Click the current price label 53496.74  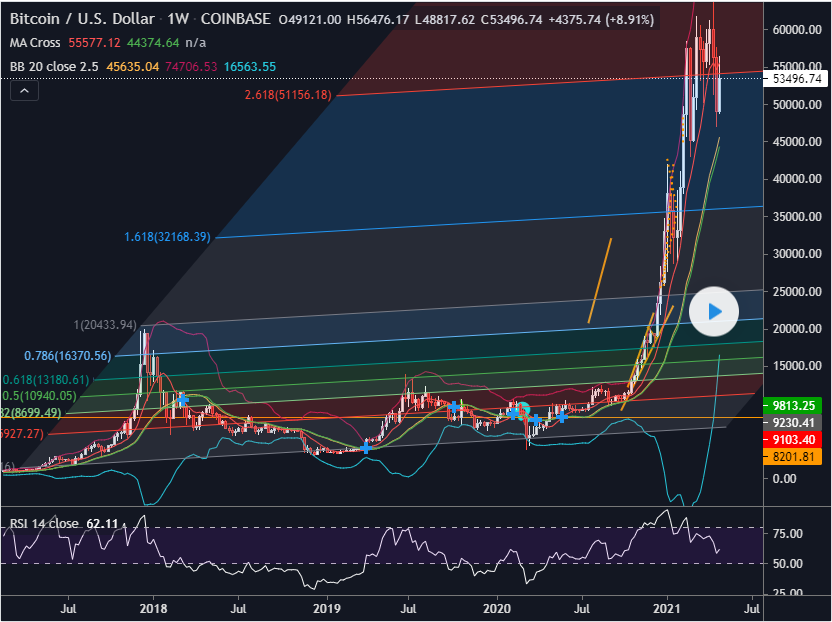[x=796, y=79]
